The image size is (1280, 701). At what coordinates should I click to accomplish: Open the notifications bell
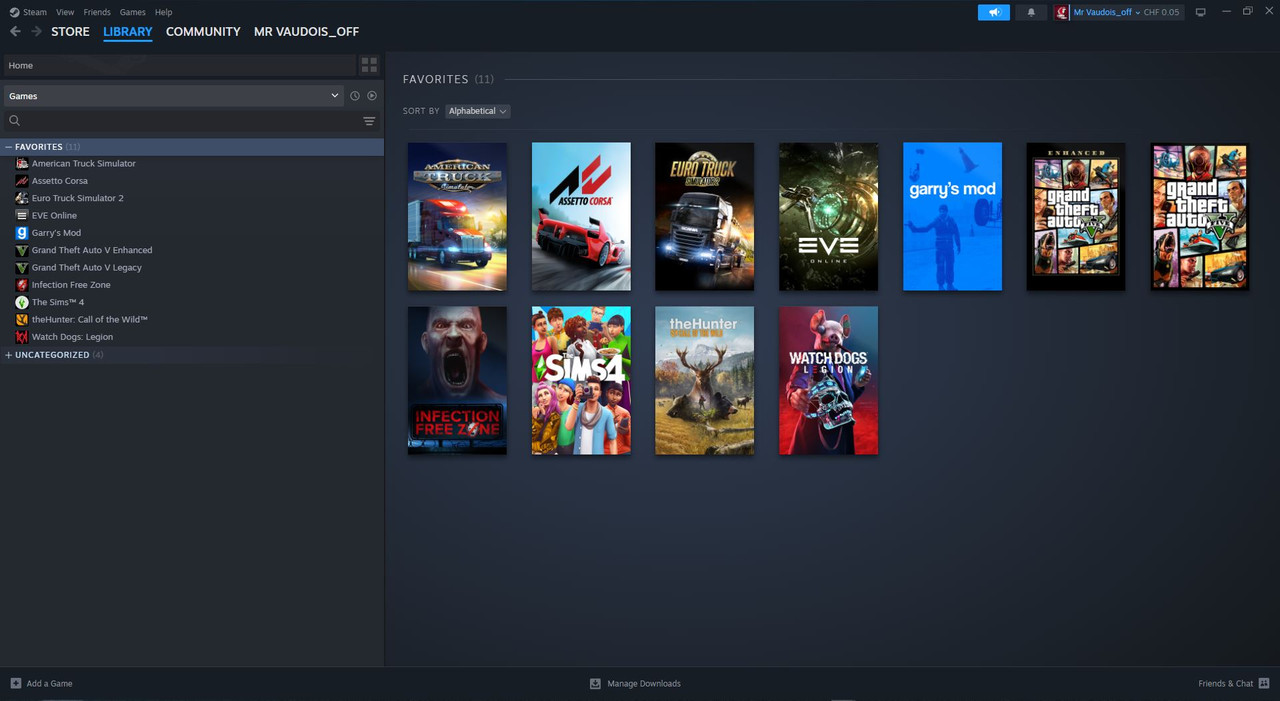coord(1031,12)
